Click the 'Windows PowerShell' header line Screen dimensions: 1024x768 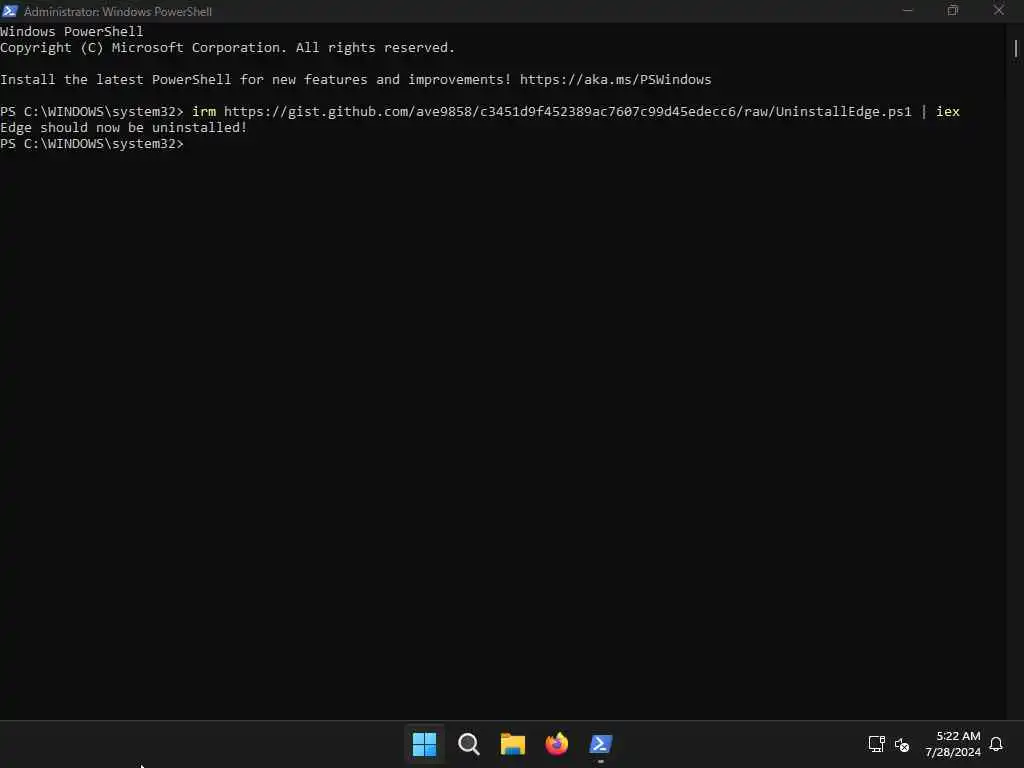pos(72,31)
